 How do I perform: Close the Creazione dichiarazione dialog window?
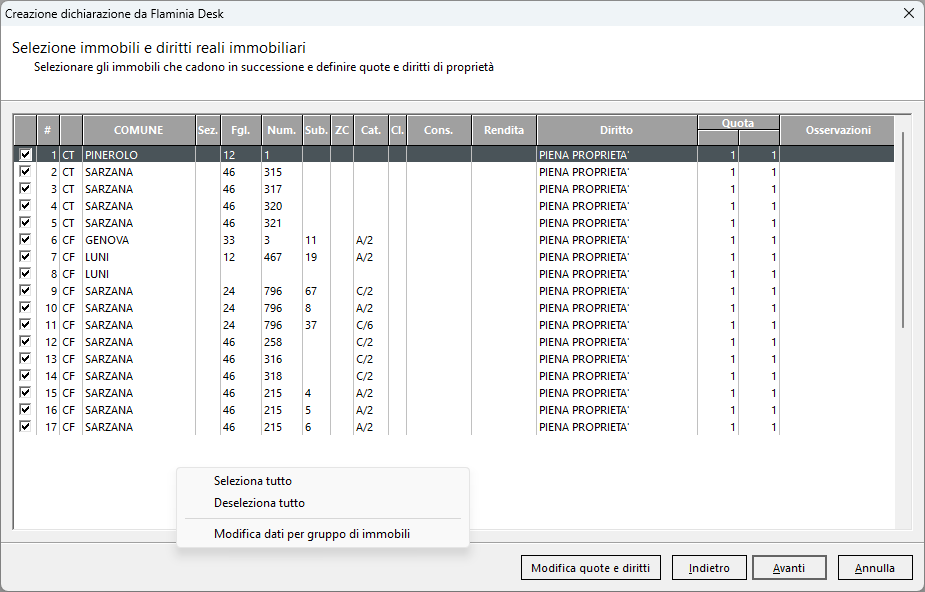point(908,13)
